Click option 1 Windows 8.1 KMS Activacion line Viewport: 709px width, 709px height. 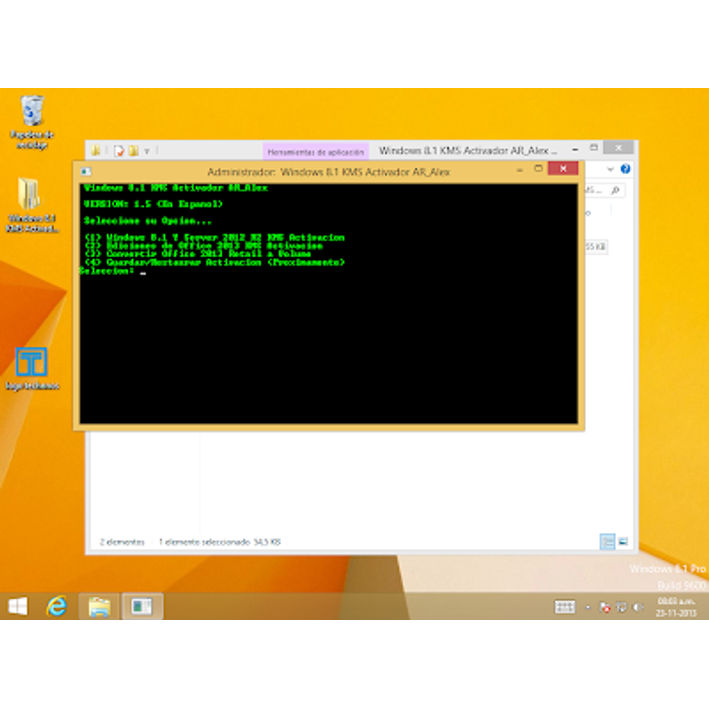(215, 237)
